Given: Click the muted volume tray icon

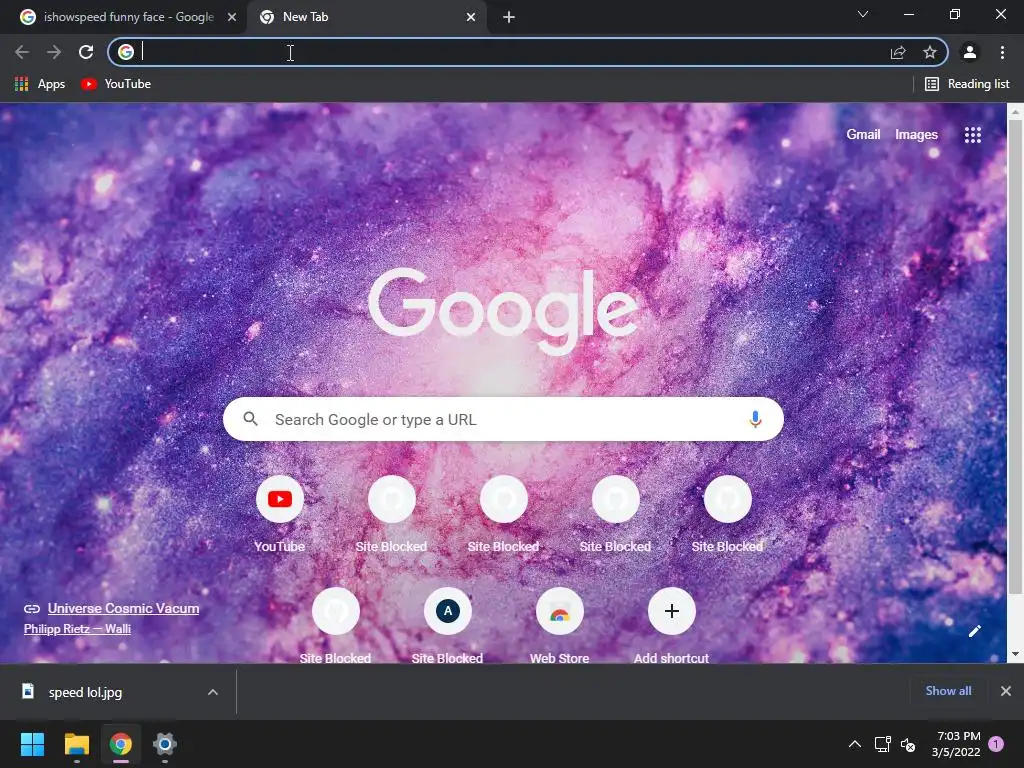Looking at the screenshot, I should point(908,744).
